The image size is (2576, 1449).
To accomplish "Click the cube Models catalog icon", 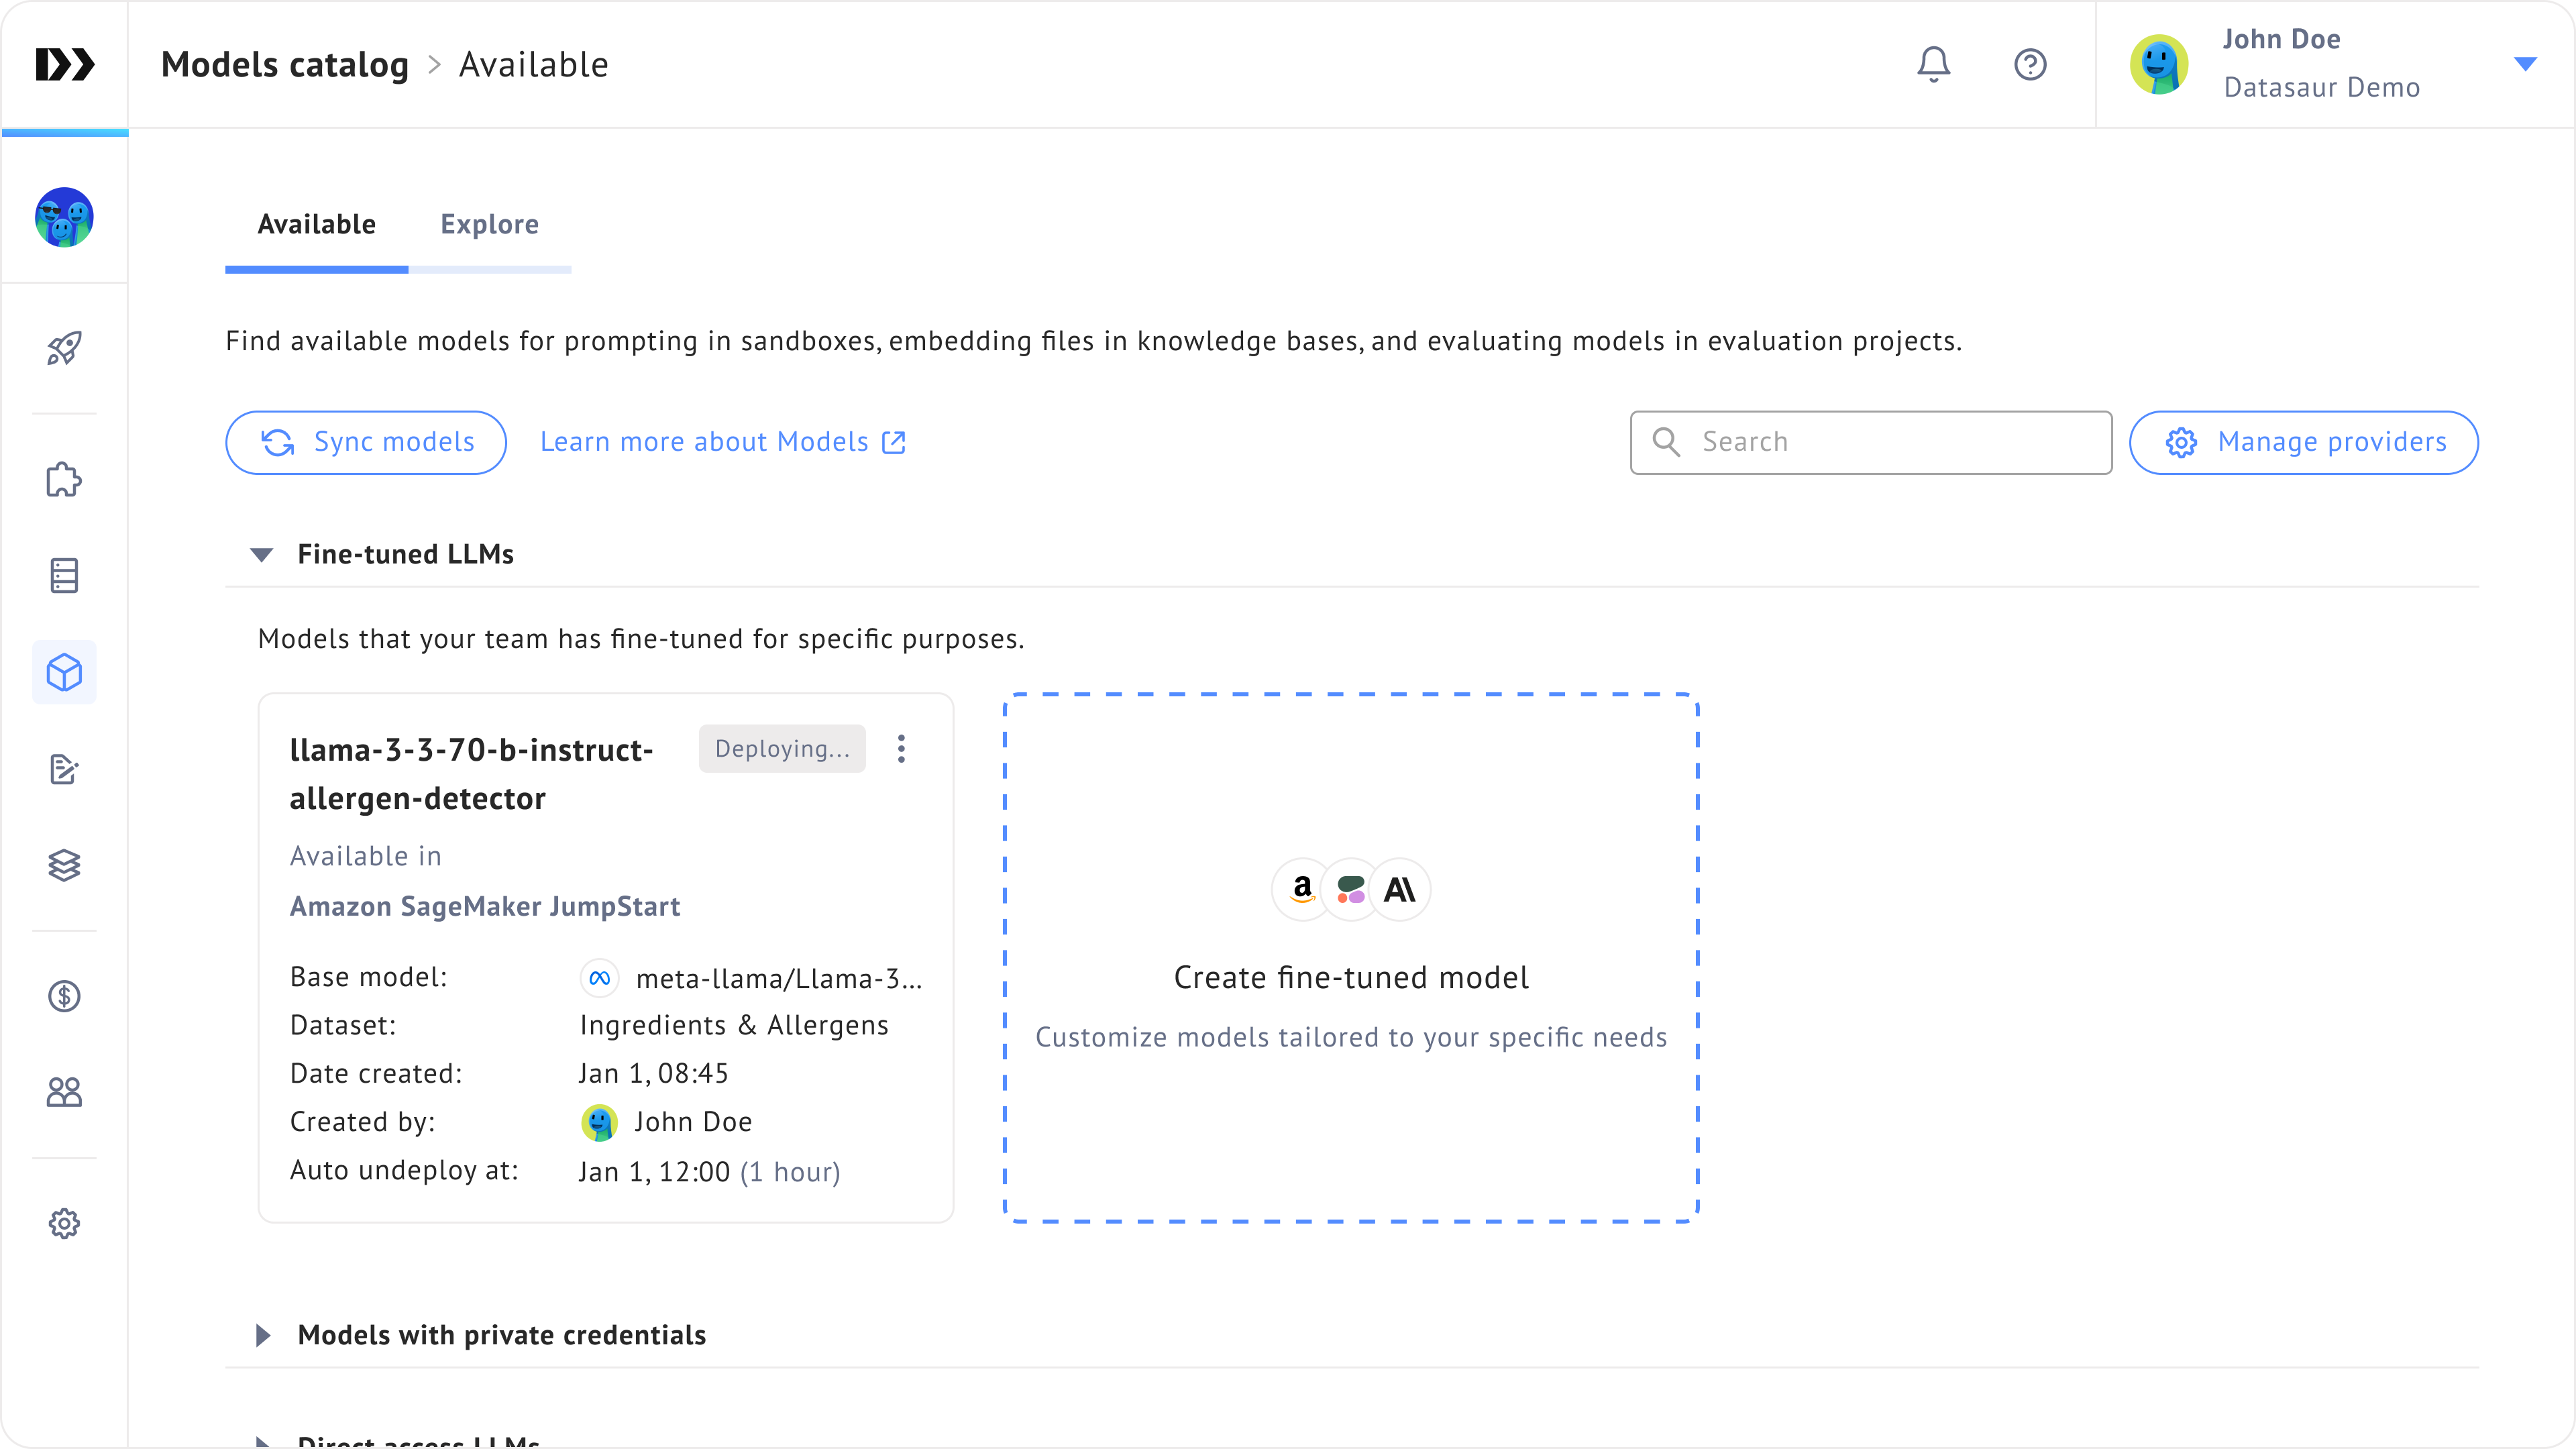I will pyautogui.click(x=64, y=672).
